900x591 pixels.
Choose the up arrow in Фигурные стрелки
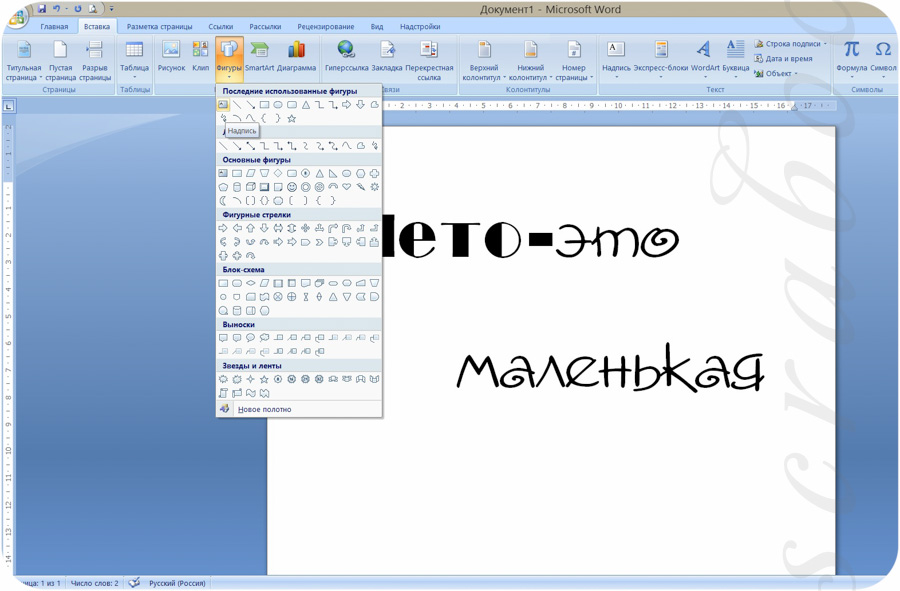[x=251, y=228]
